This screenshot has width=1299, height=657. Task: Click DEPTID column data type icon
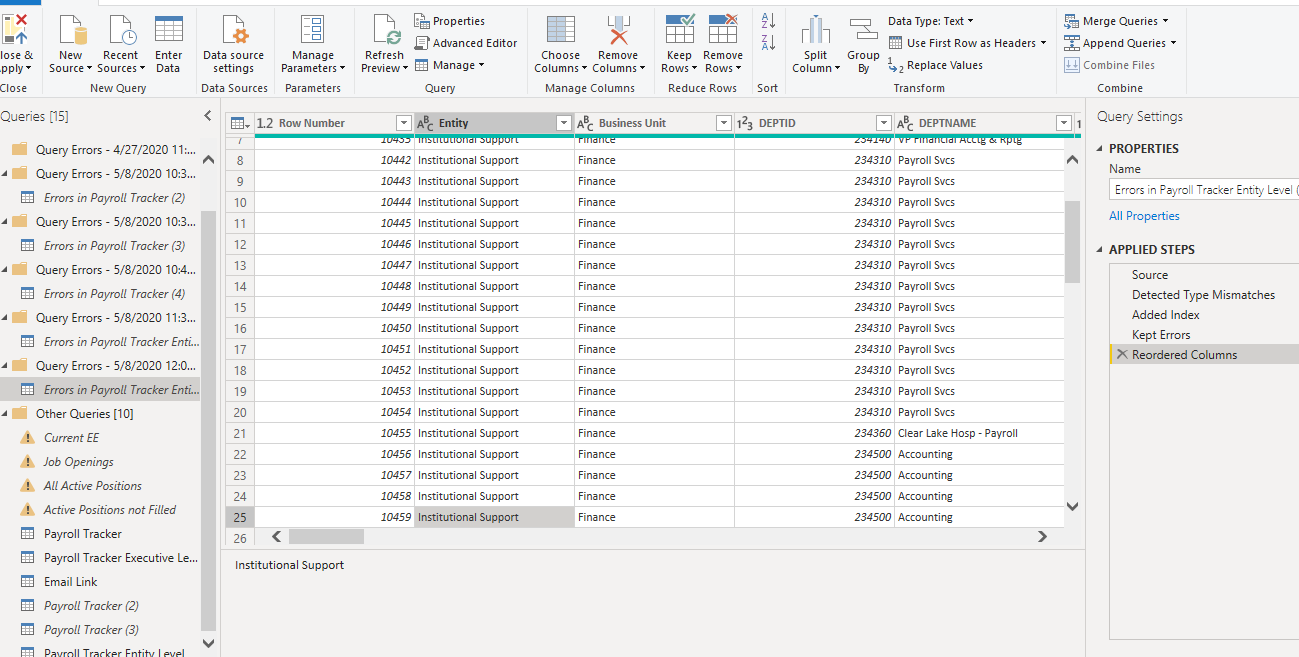tap(745, 123)
